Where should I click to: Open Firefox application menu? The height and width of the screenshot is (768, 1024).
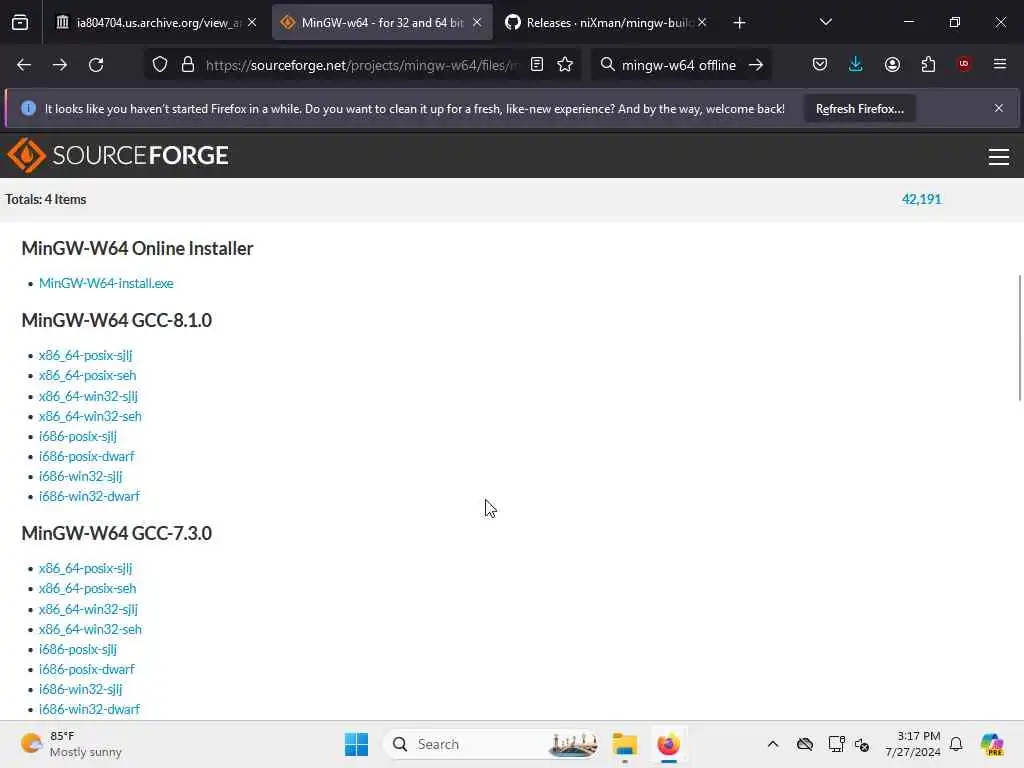[1000, 64]
